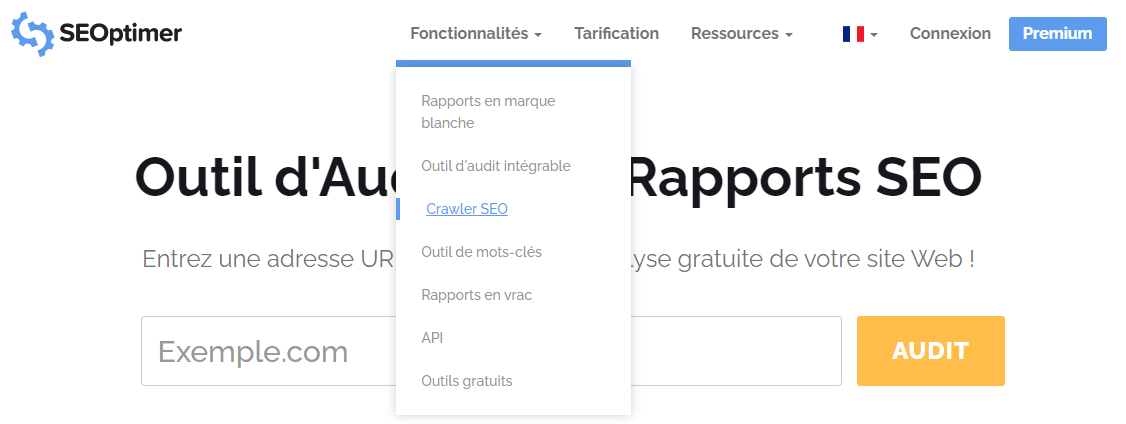Open Rapports en vrac from dropdown
The height and width of the screenshot is (424, 1126).
(x=476, y=295)
